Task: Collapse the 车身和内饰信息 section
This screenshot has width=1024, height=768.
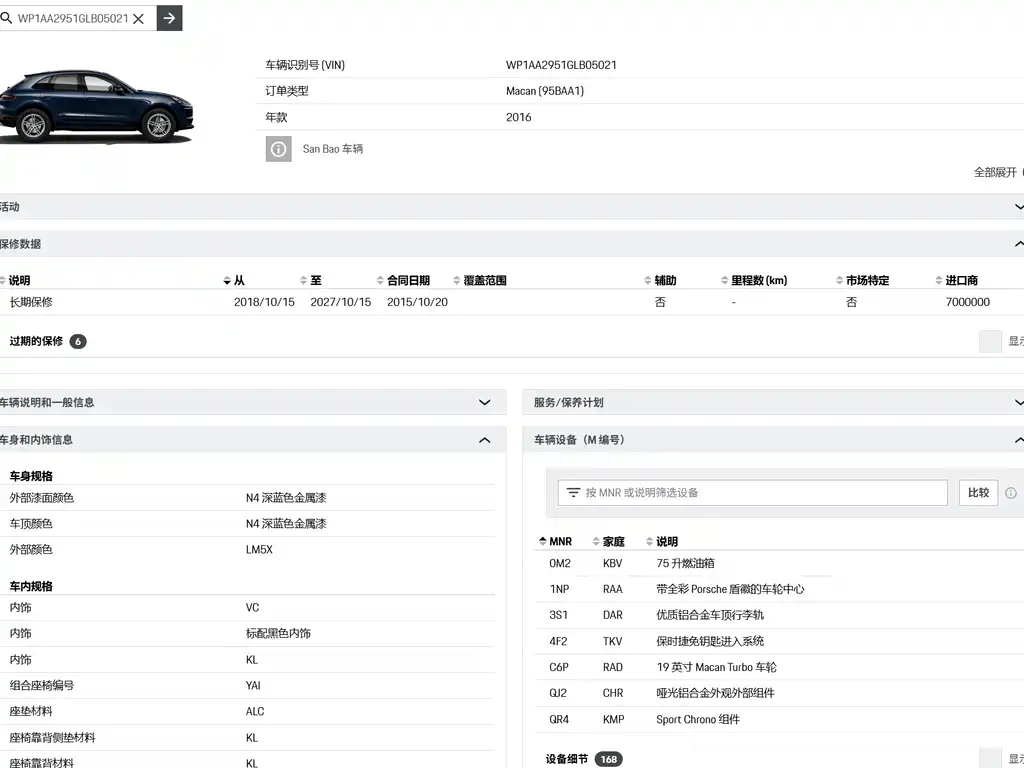Action: click(x=485, y=440)
